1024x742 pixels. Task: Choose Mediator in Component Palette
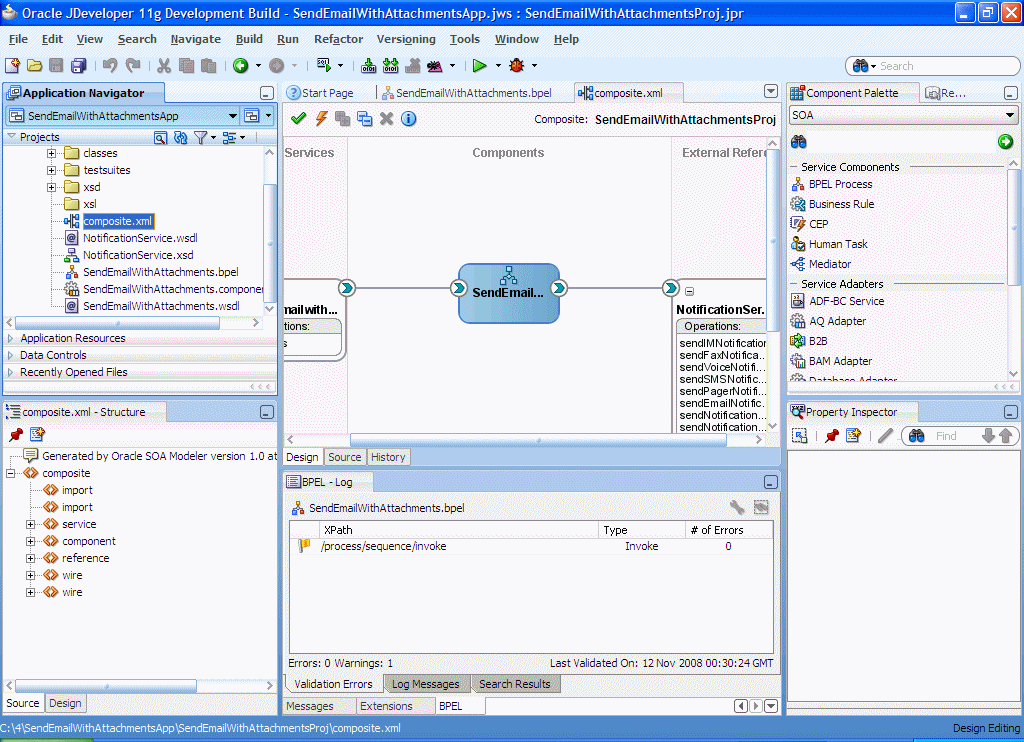829,264
